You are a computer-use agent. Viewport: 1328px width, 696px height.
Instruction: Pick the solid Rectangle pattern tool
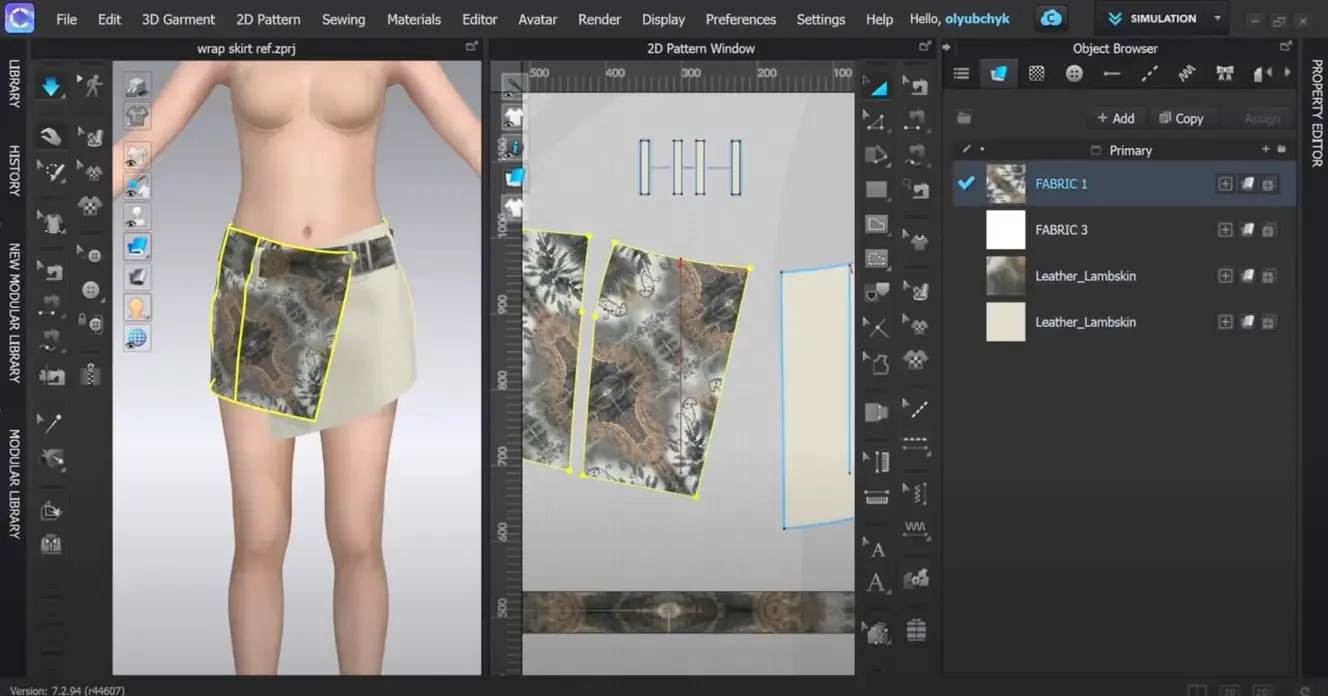click(877, 190)
